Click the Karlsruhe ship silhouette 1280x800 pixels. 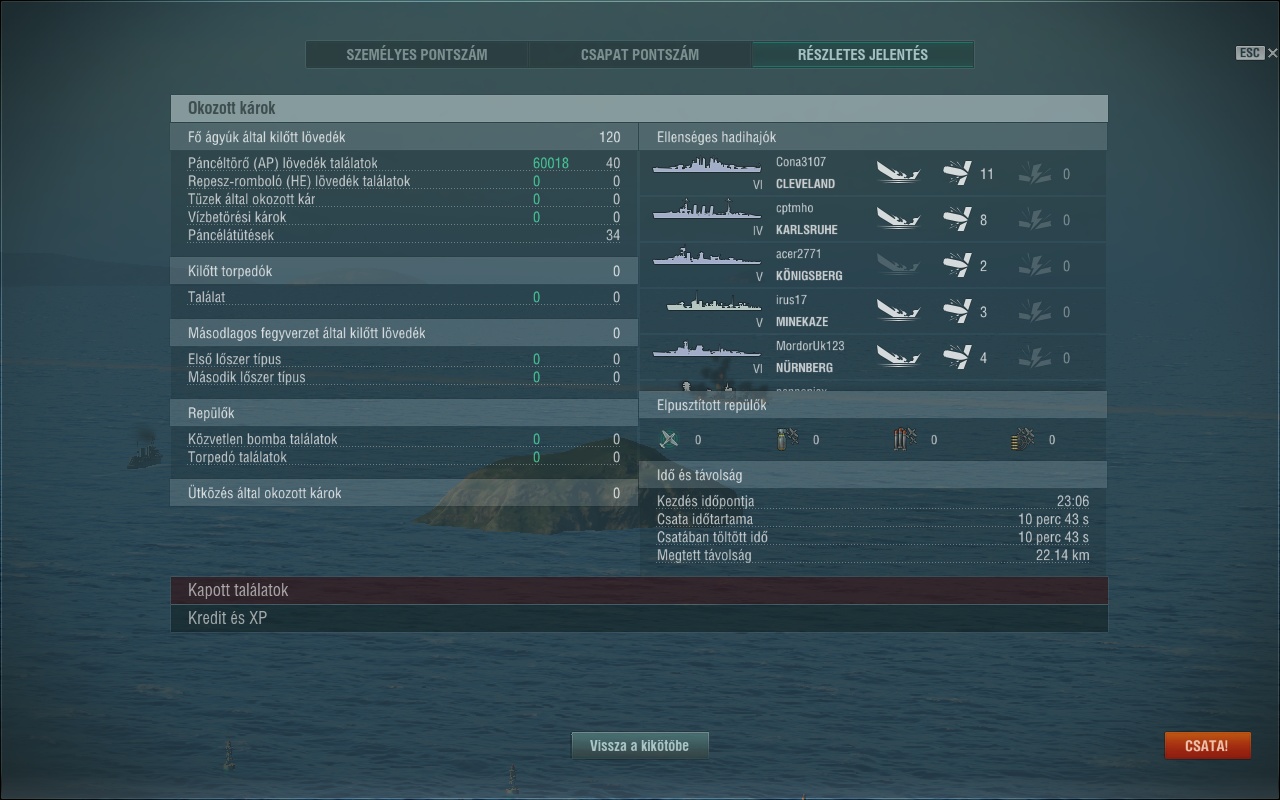click(x=706, y=211)
